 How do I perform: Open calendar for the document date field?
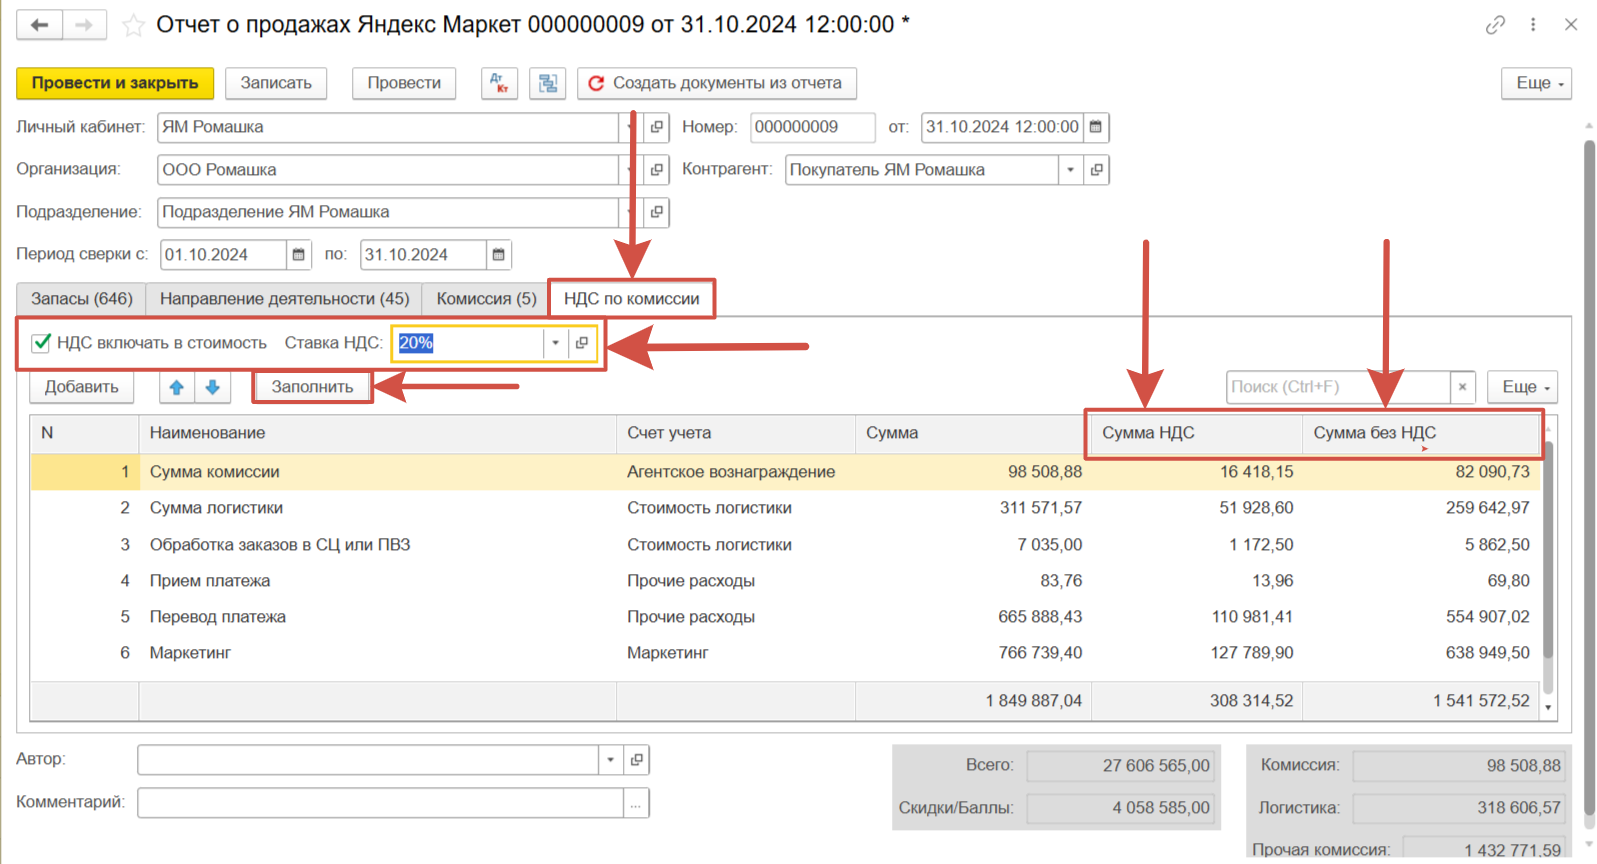(x=1096, y=127)
